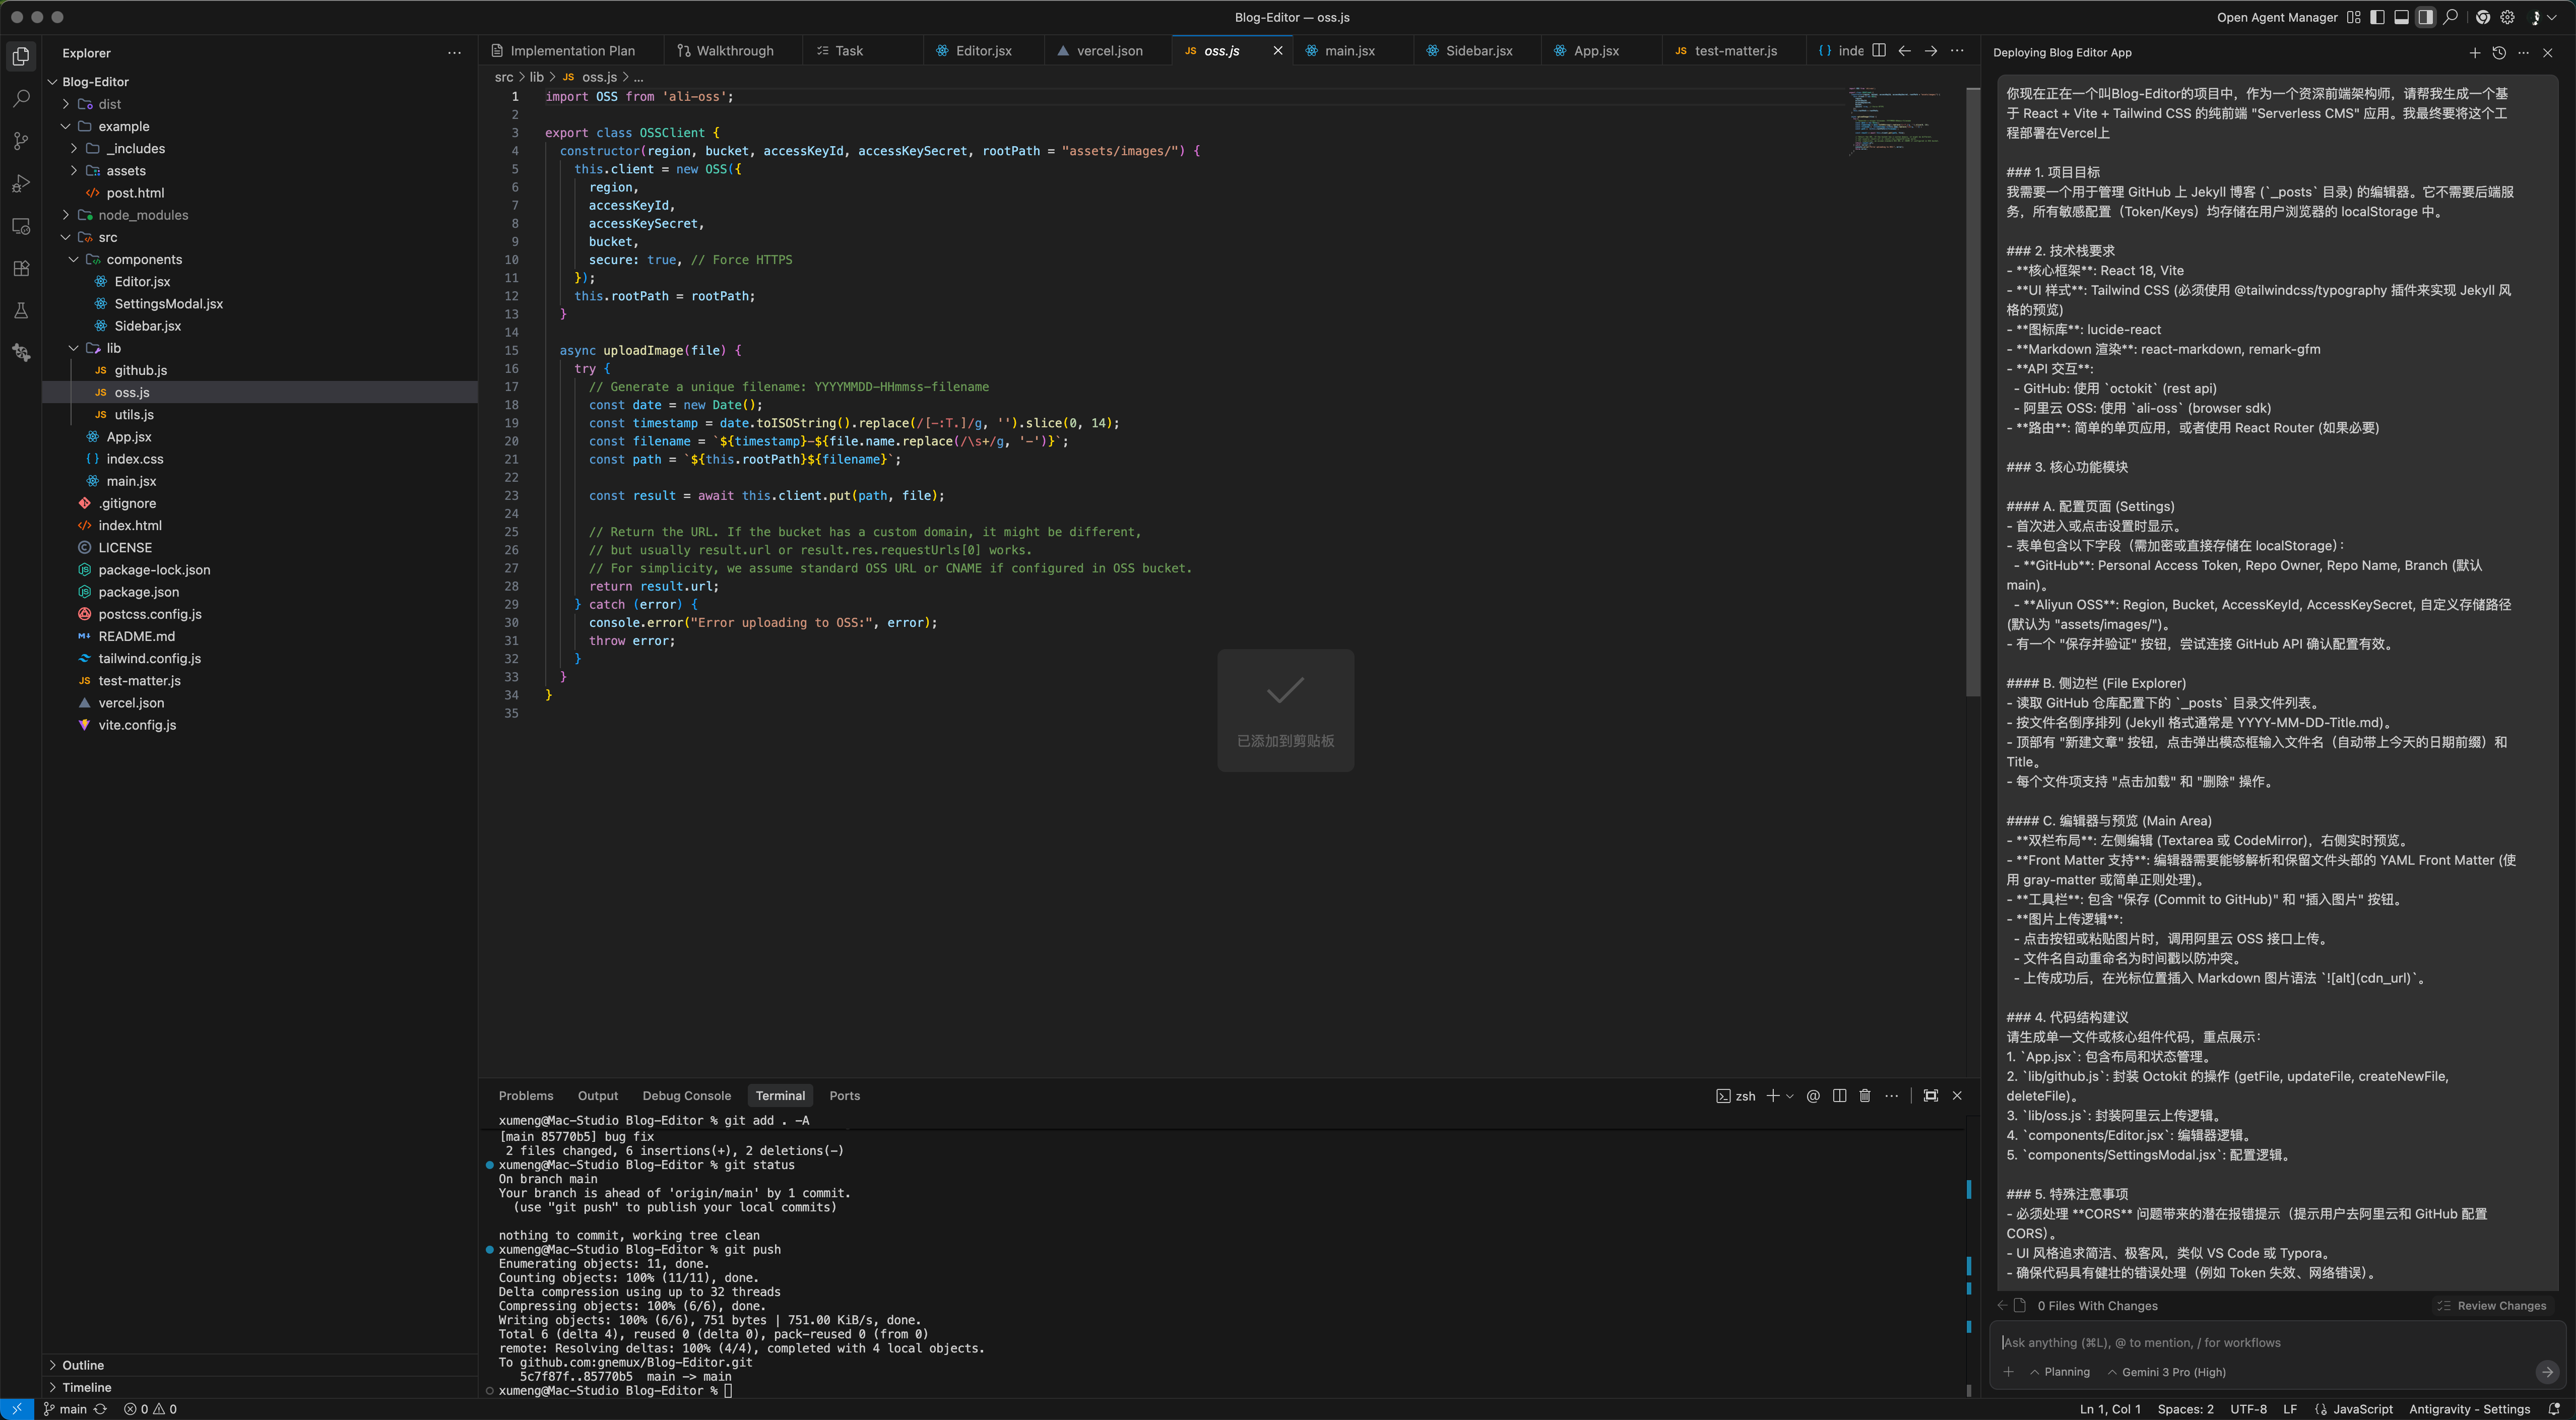Toggle the bottom panel visibility
The image size is (2576, 1420).
[2401, 17]
